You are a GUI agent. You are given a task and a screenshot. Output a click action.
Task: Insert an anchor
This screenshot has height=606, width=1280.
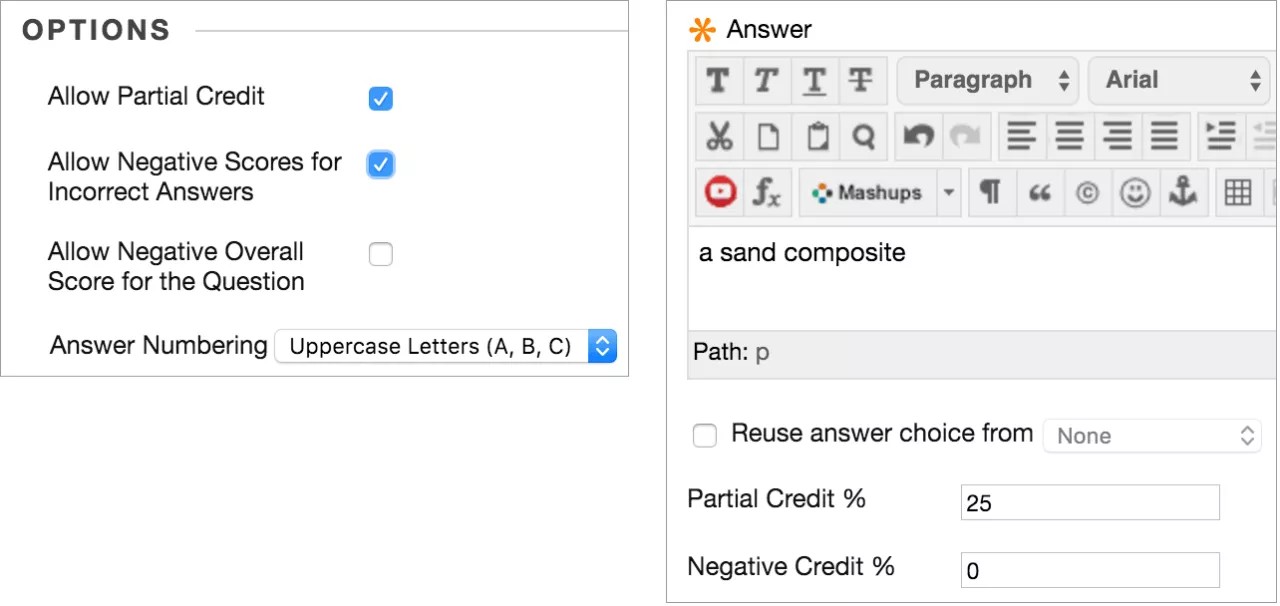point(1183,192)
